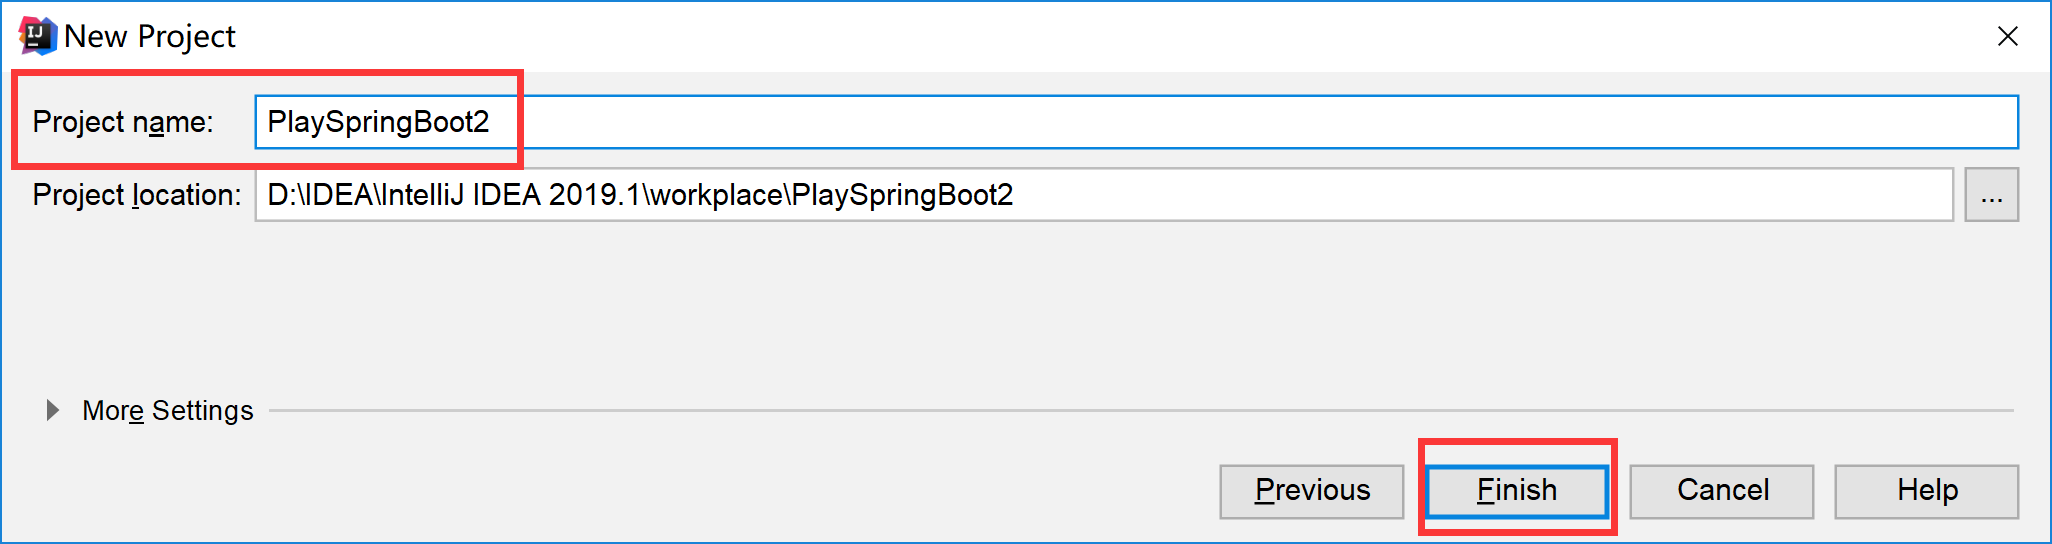Click the workplace path text in location field

pyautogui.click(x=716, y=195)
